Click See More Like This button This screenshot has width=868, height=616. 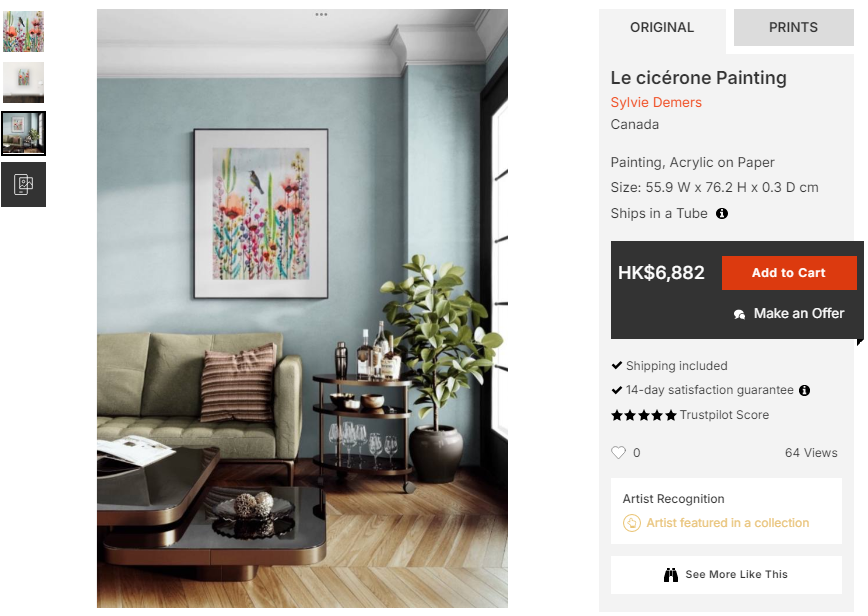coord(726,575)
